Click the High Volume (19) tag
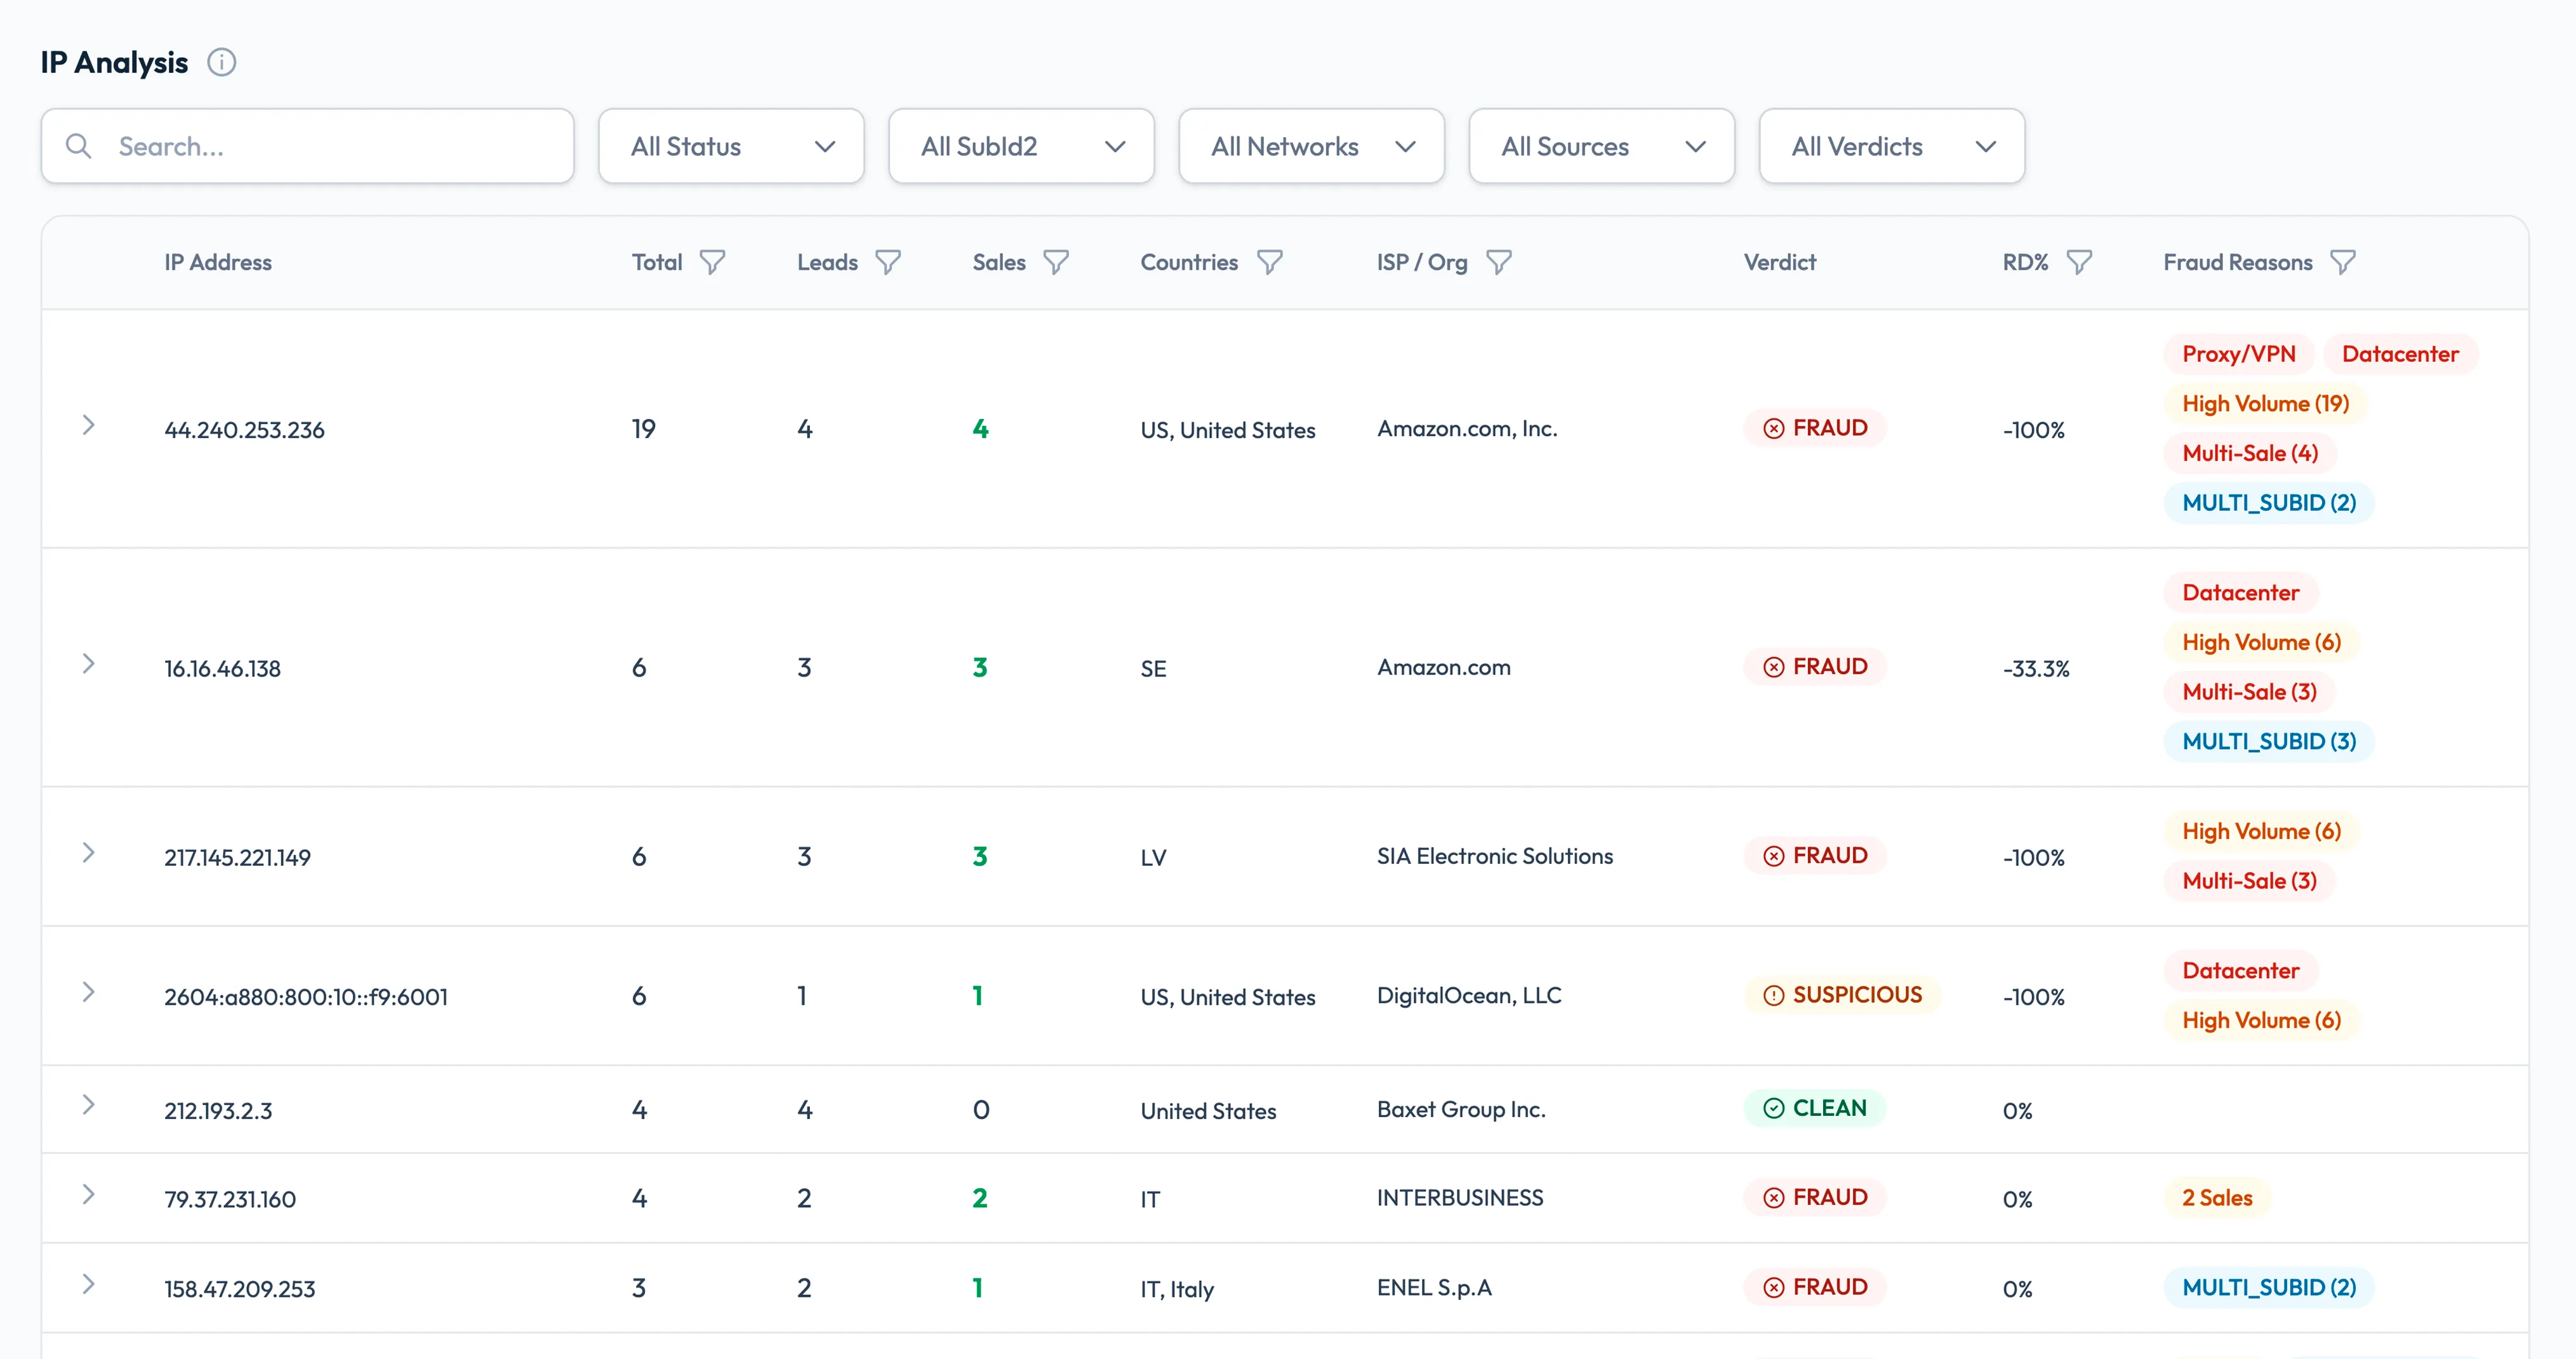Screen dimensions: 2576x1359 (2265, 404)
